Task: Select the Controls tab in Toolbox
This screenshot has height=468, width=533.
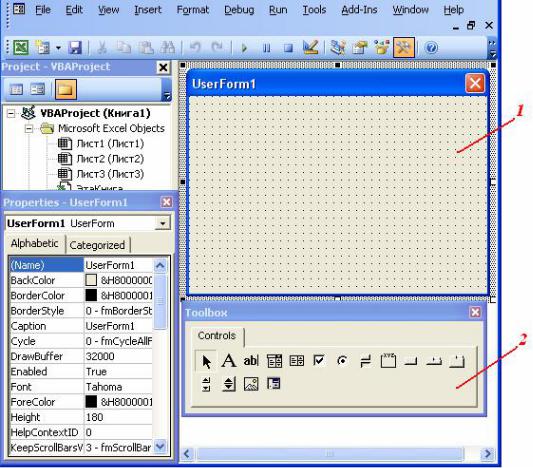Action: [217, 336]
